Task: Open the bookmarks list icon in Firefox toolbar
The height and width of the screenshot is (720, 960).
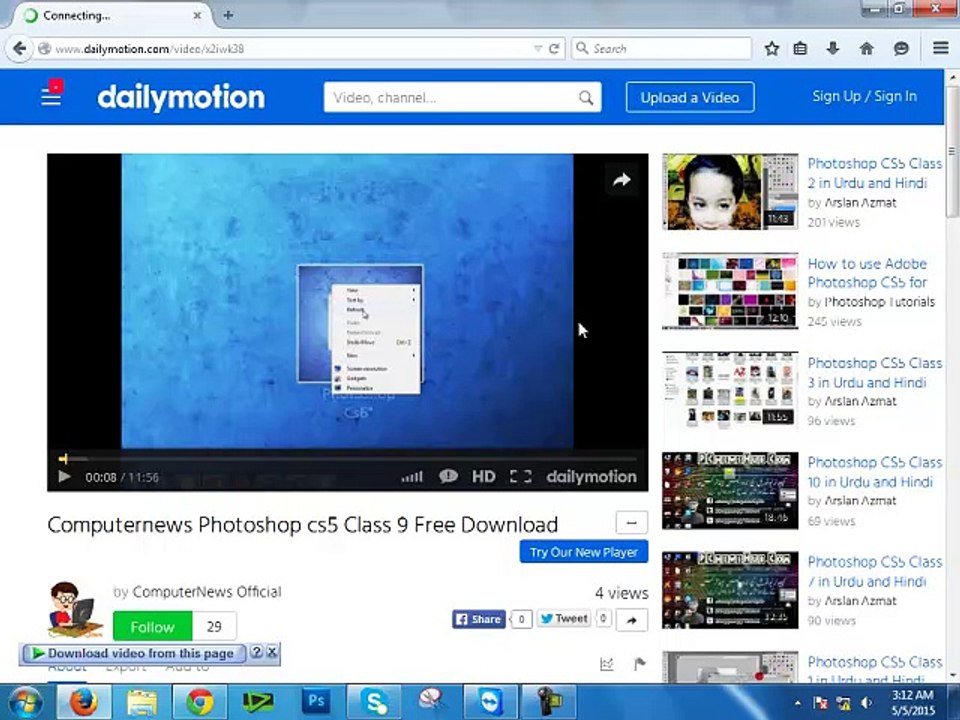Action: [x=800, y=48]
